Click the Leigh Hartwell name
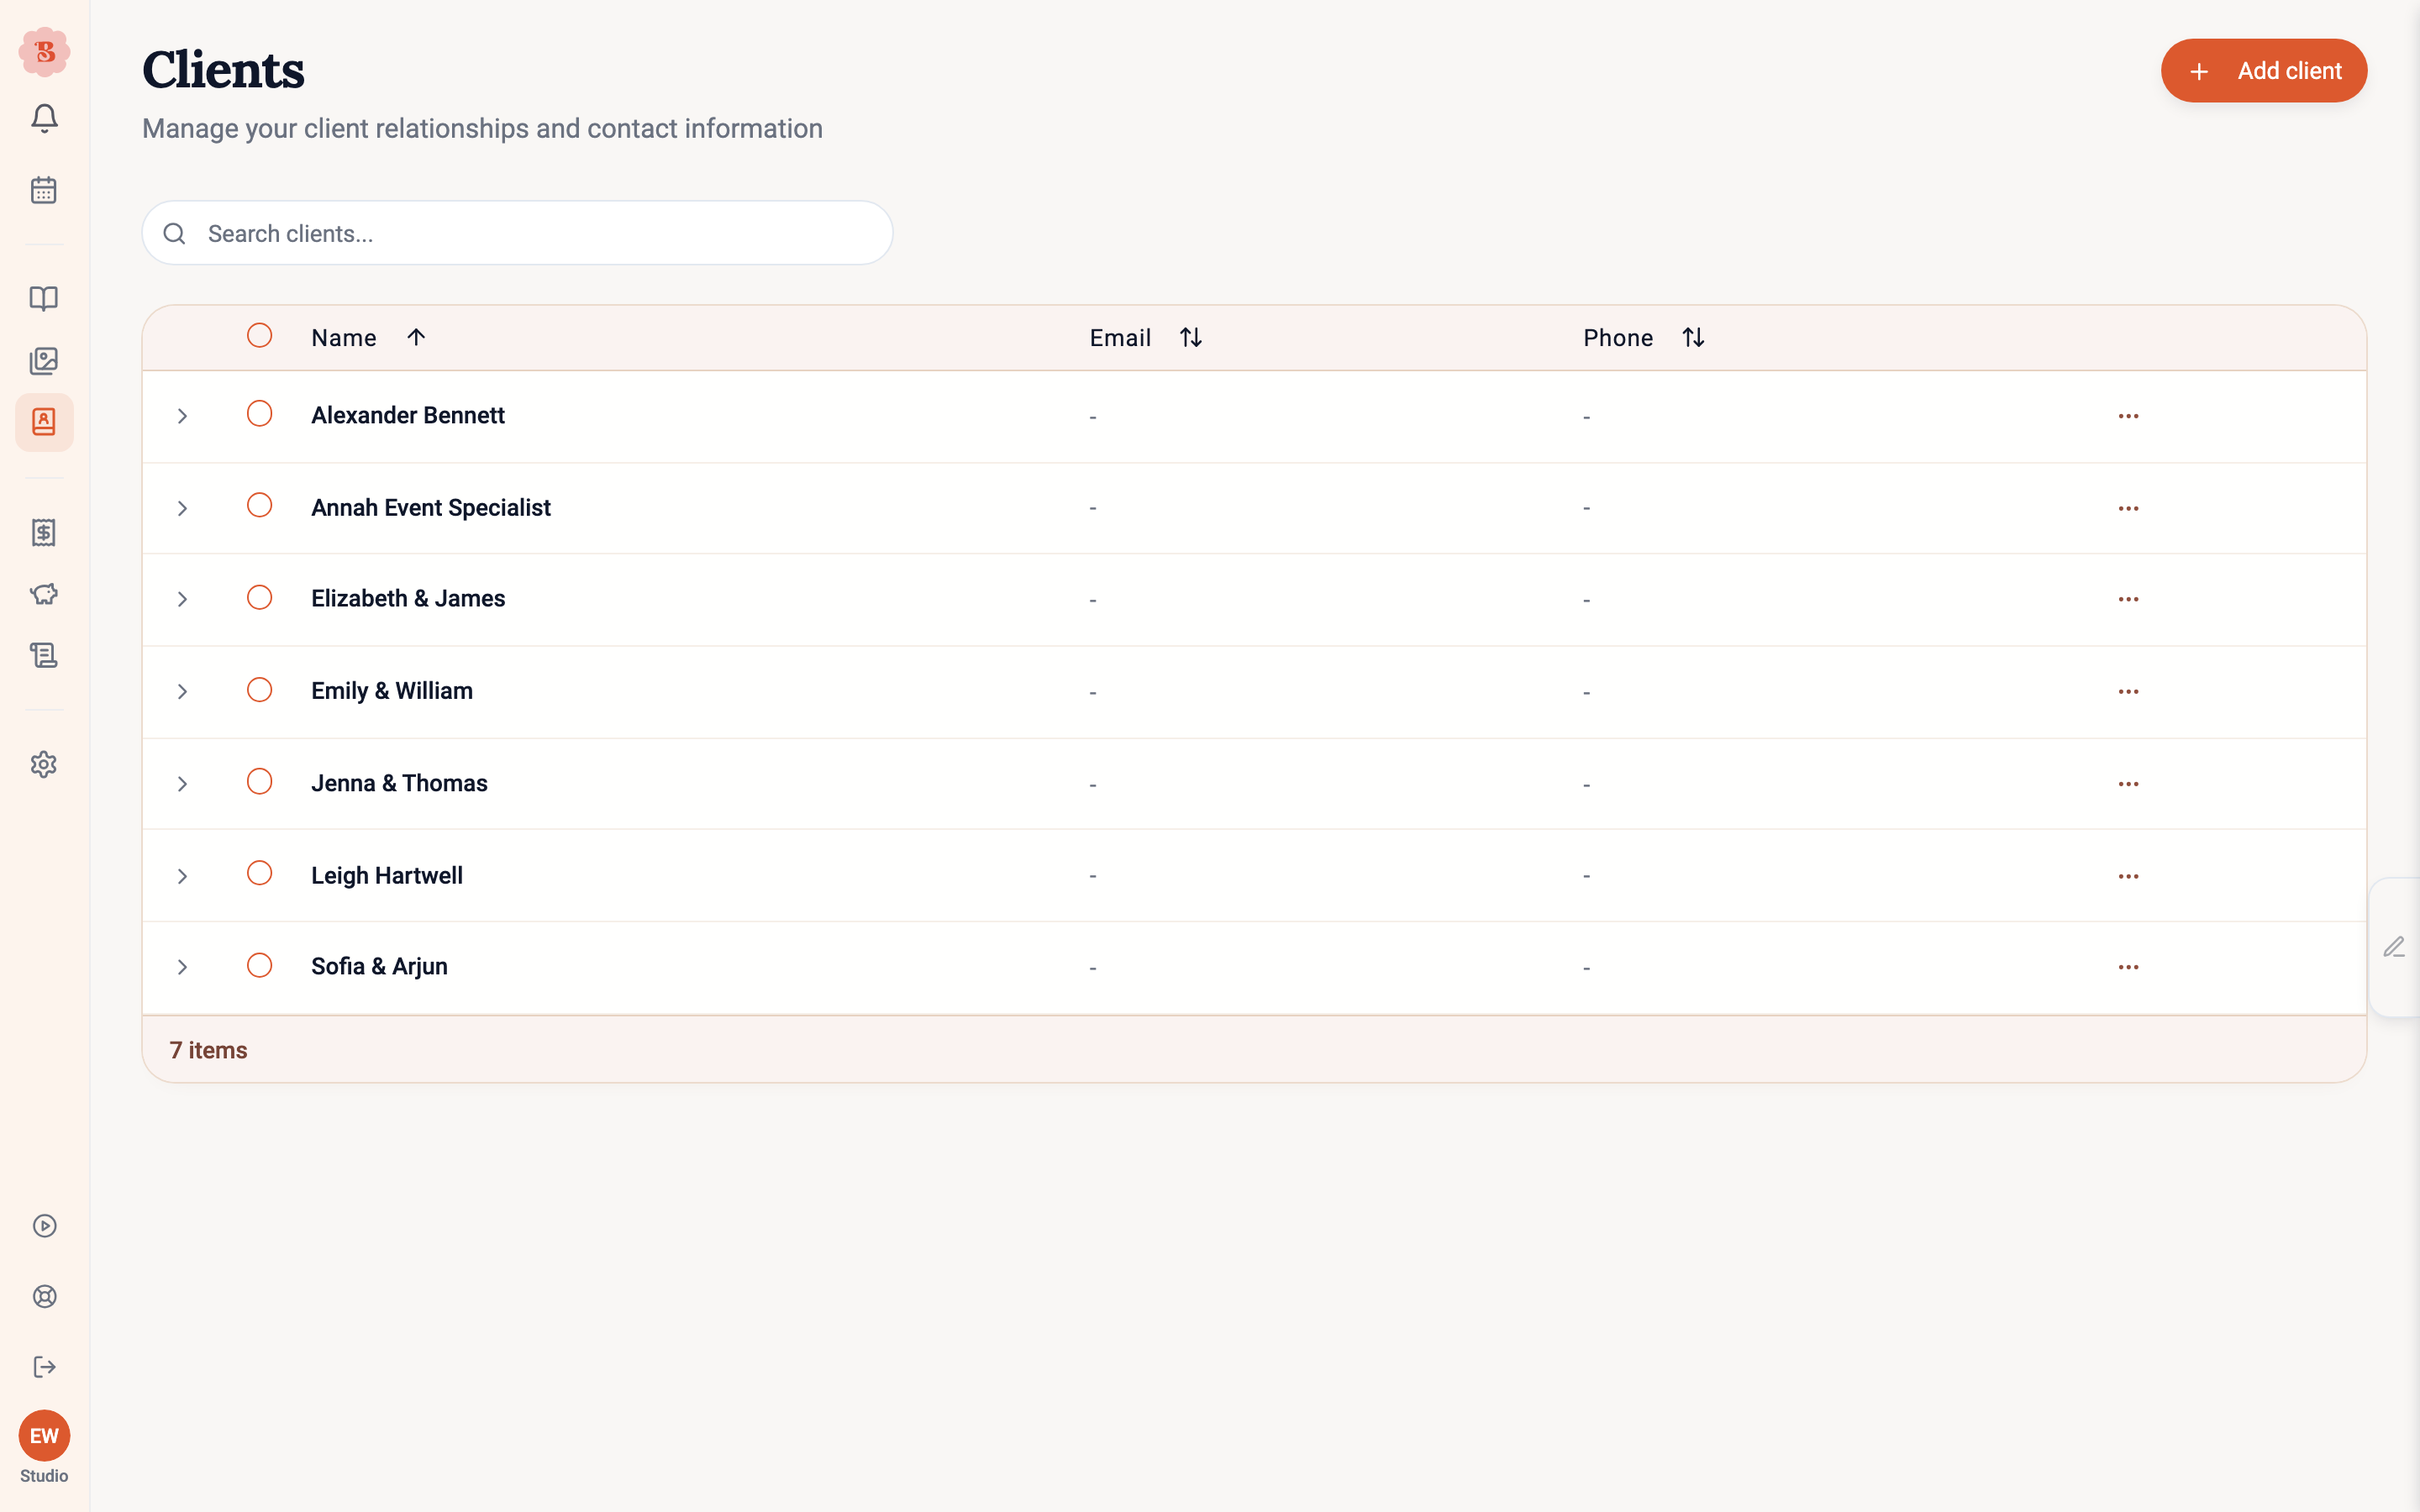Screen dimensions: 2420x1512 point(387,875)
